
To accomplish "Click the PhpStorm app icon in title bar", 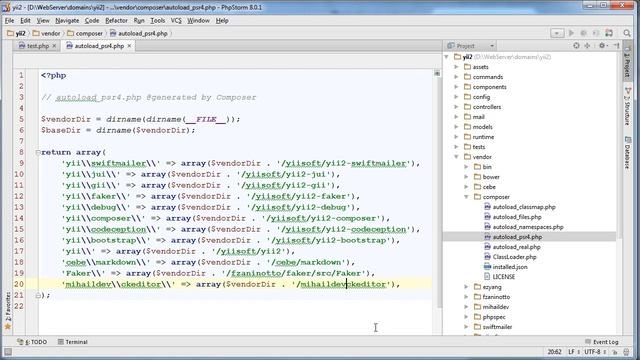I will click(6, 7).
